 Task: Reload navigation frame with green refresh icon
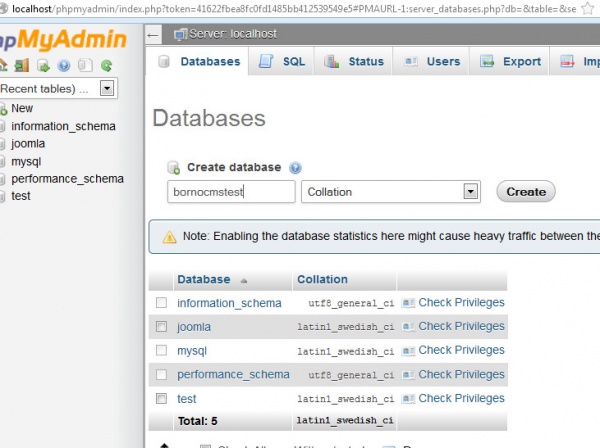(107, 66)
